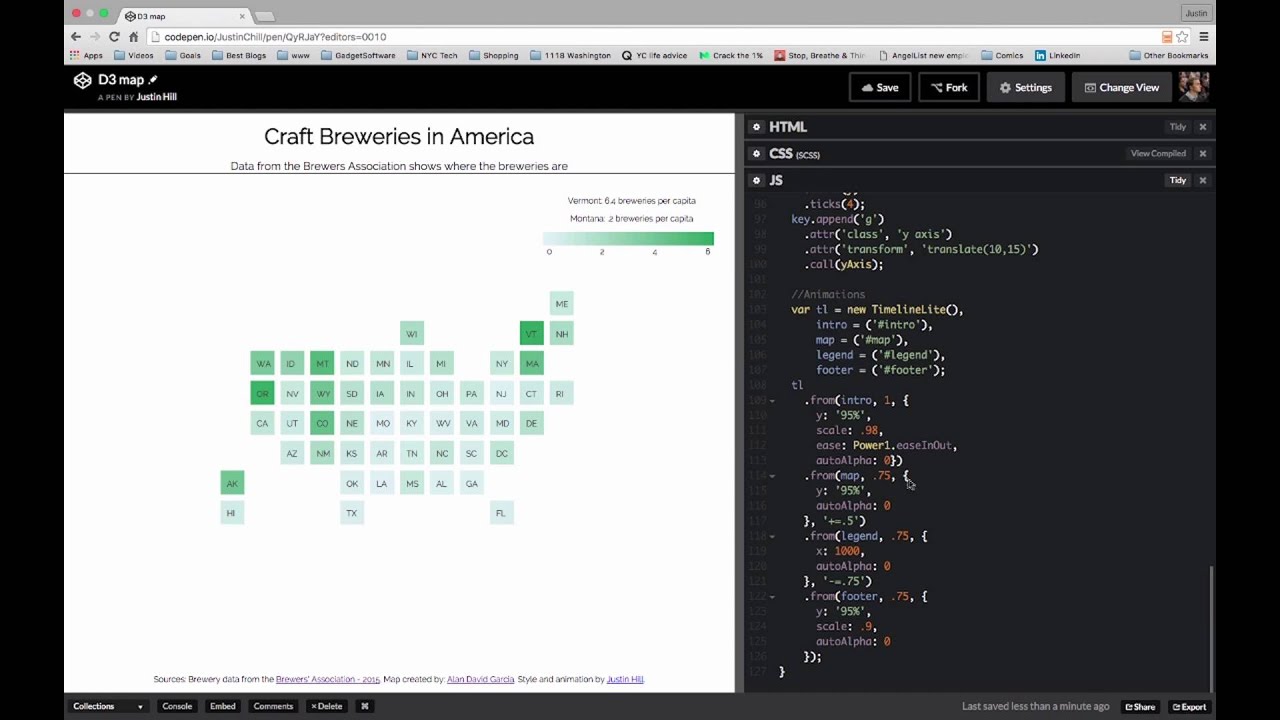Screen dimensions: 1280x720
Task: Click the Chrome profile button labeled Justin
Action: (1196, 13)
